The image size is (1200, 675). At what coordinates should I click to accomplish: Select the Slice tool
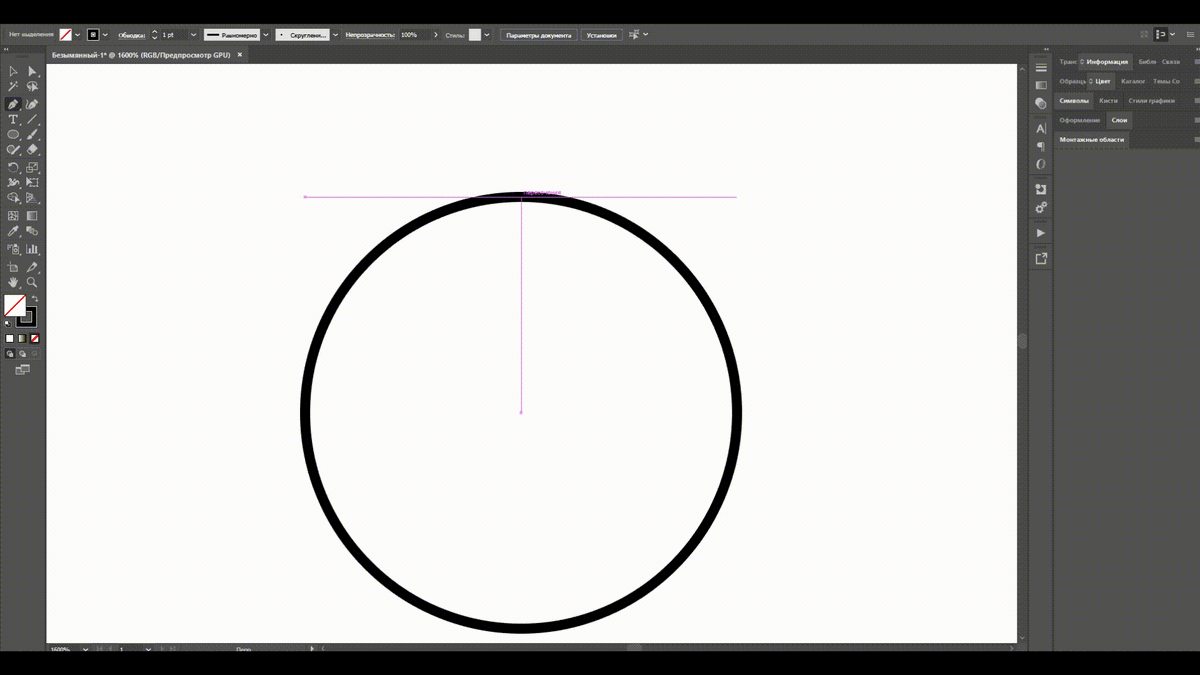click(32, 267)
